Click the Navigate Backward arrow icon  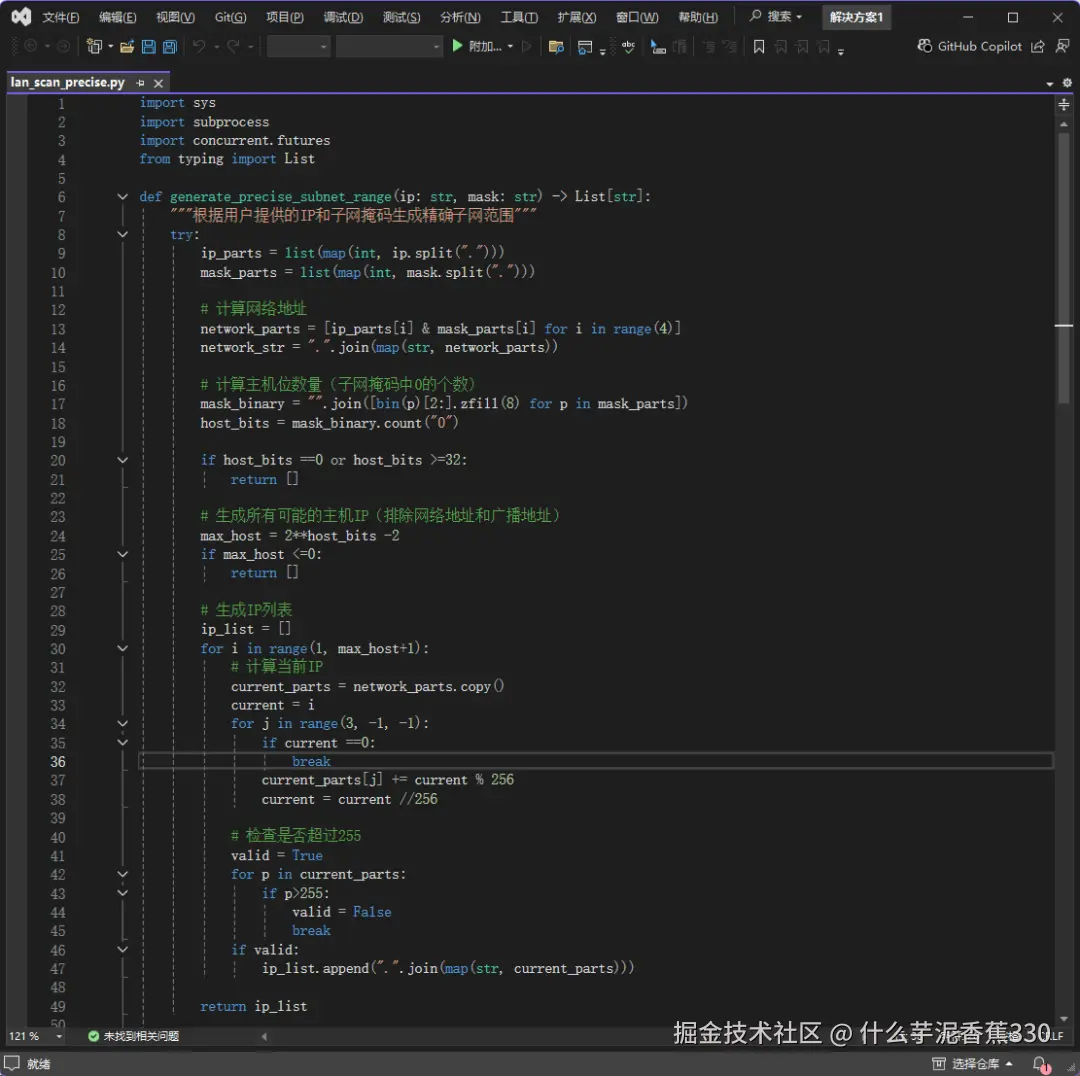tap(30, 46)
